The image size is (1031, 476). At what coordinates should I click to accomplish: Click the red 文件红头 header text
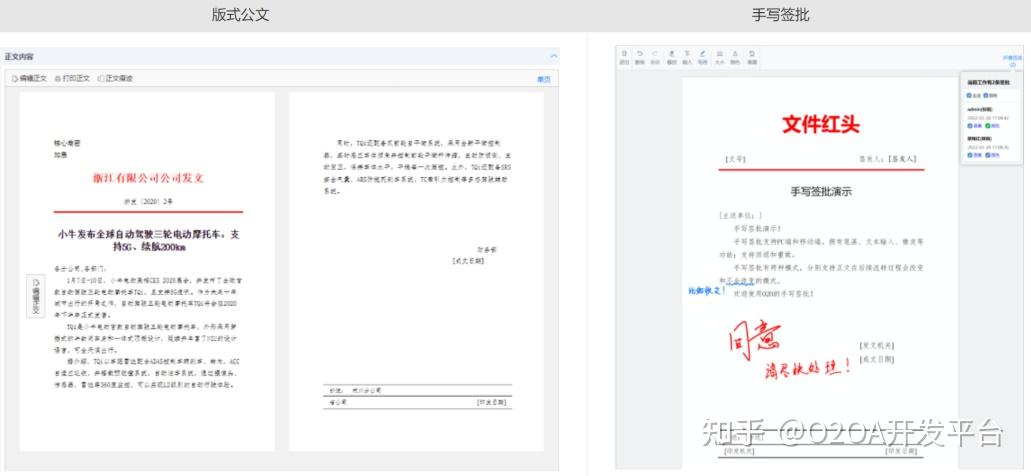coord(821,124)
